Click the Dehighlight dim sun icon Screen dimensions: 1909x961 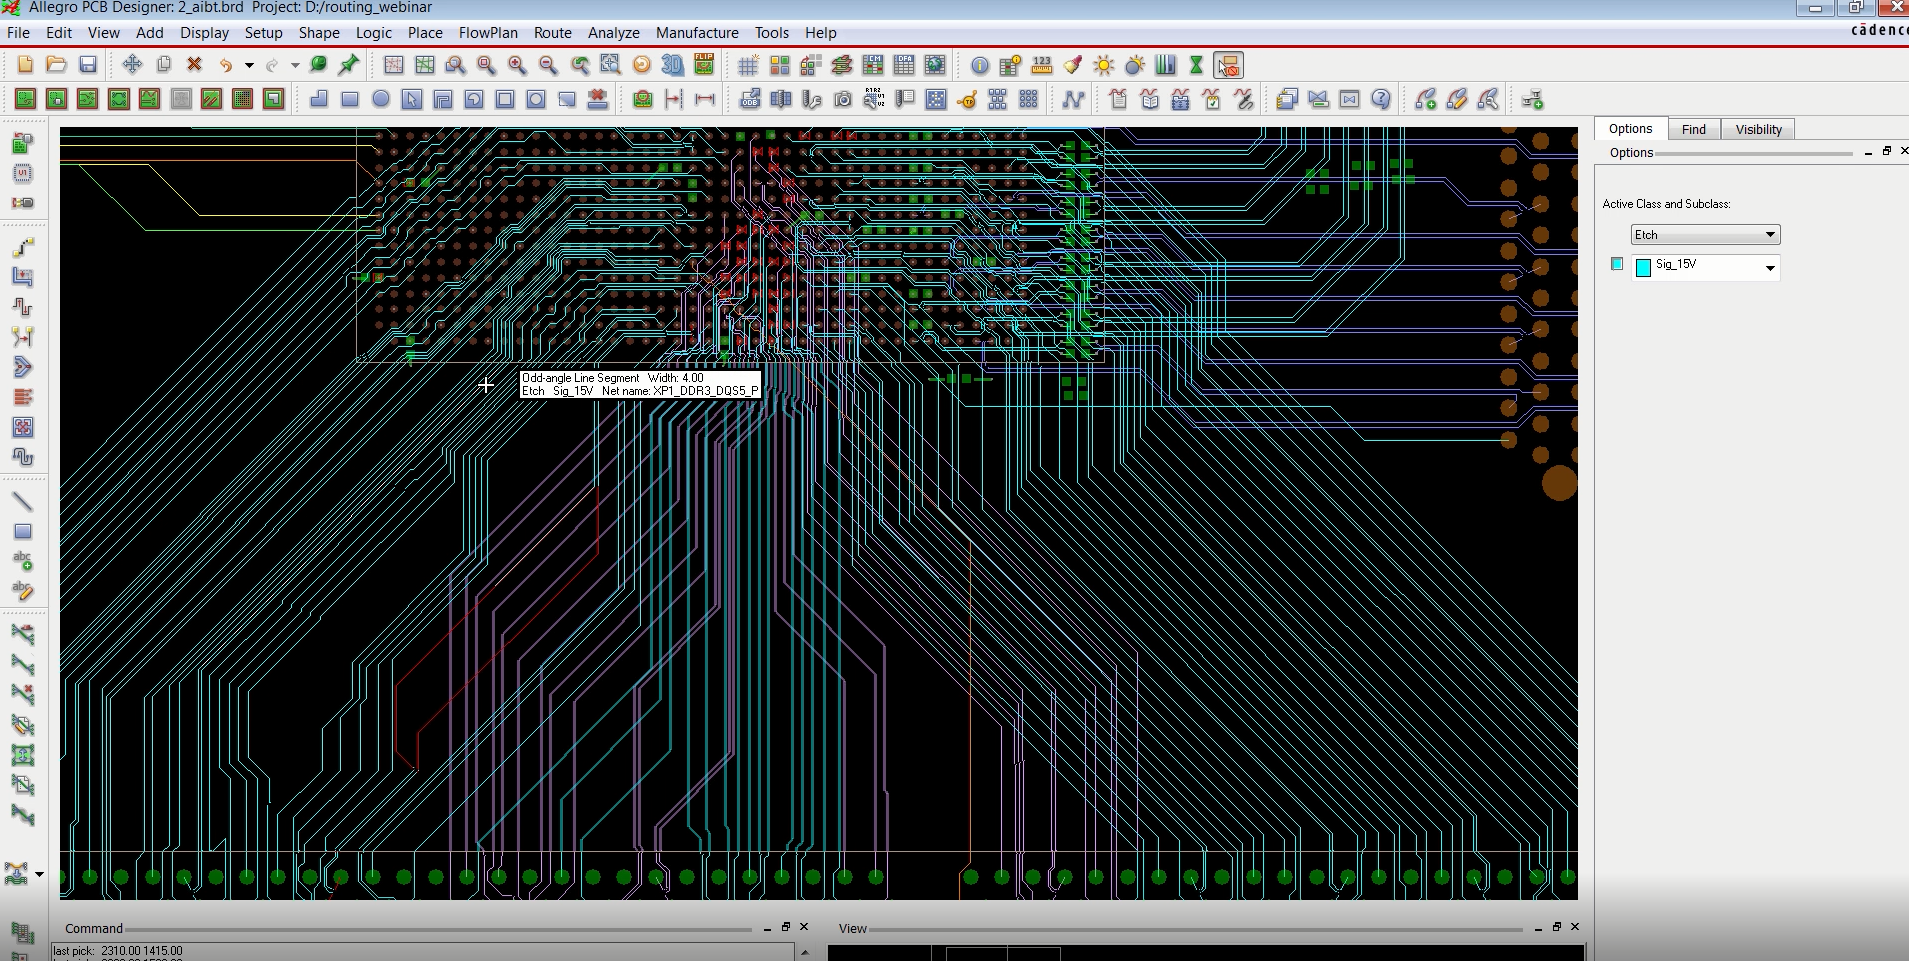click(x=1135, y=65)
